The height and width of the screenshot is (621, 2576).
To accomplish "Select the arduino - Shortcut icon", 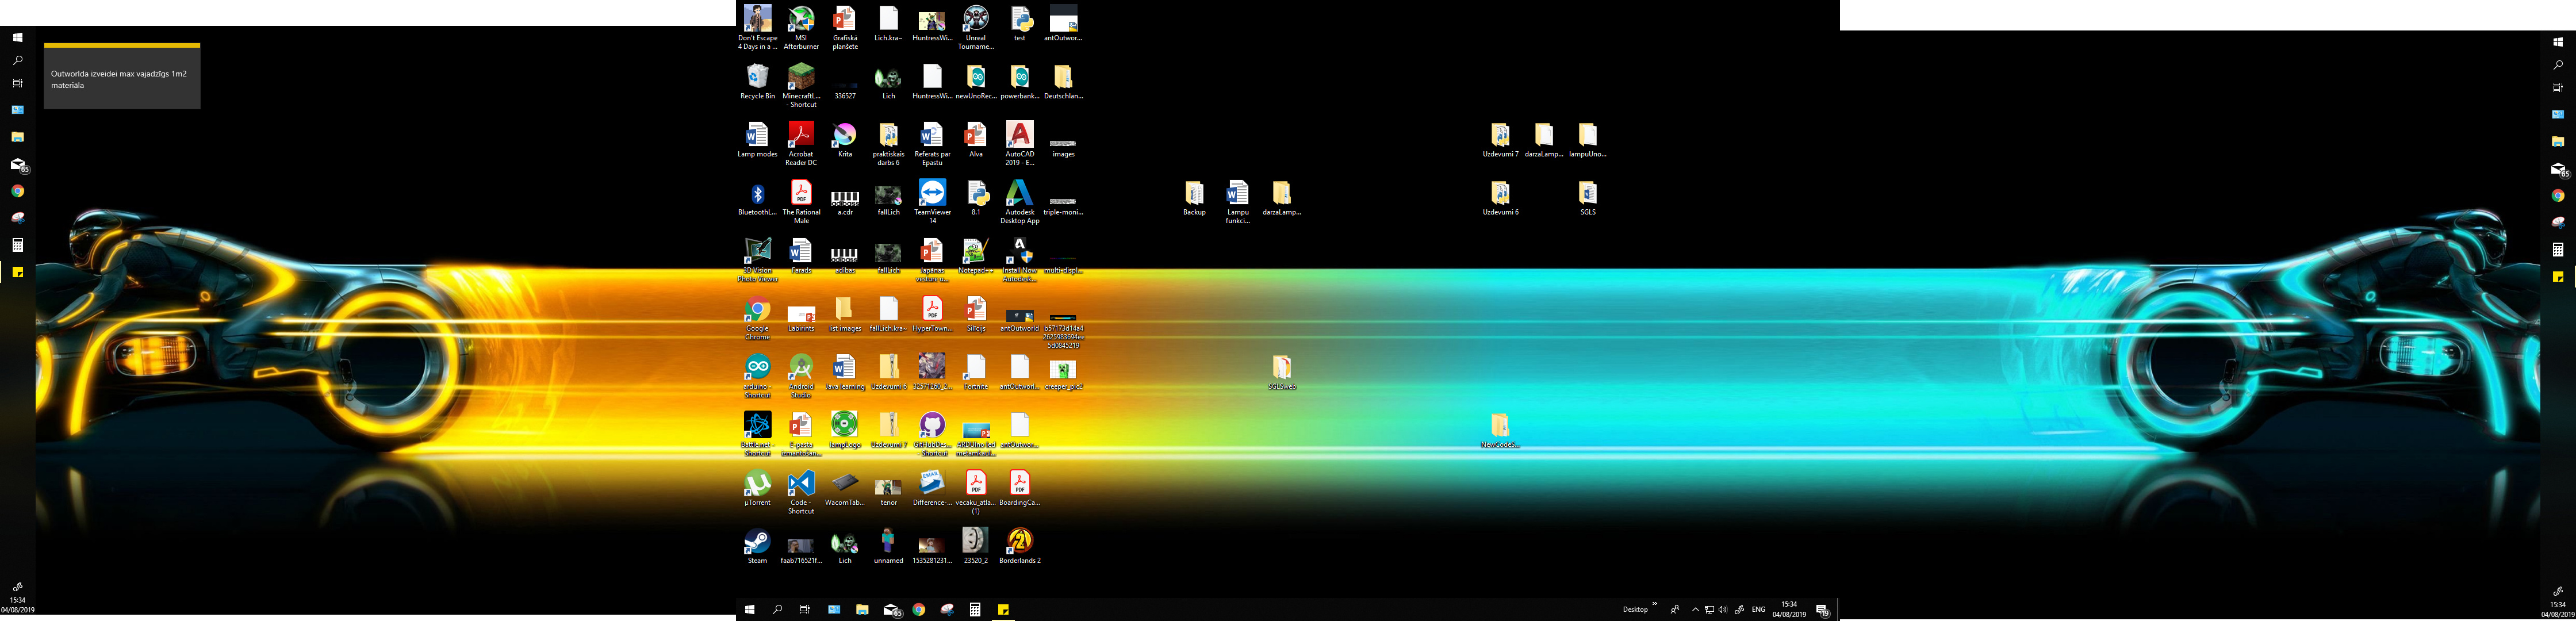I will (x=757, y=375).
